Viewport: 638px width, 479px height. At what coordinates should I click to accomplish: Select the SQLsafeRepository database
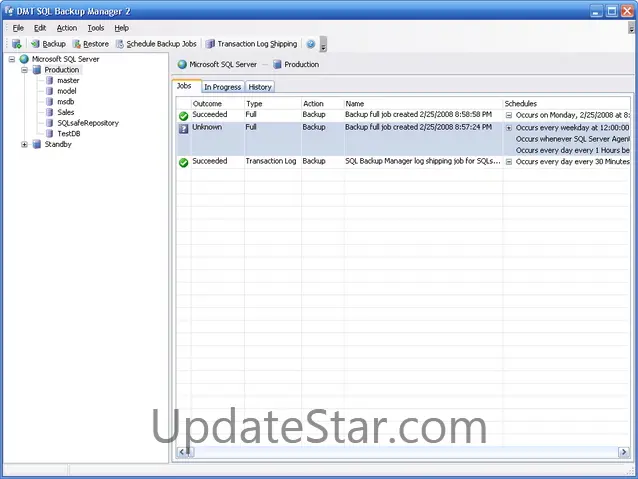88,123
